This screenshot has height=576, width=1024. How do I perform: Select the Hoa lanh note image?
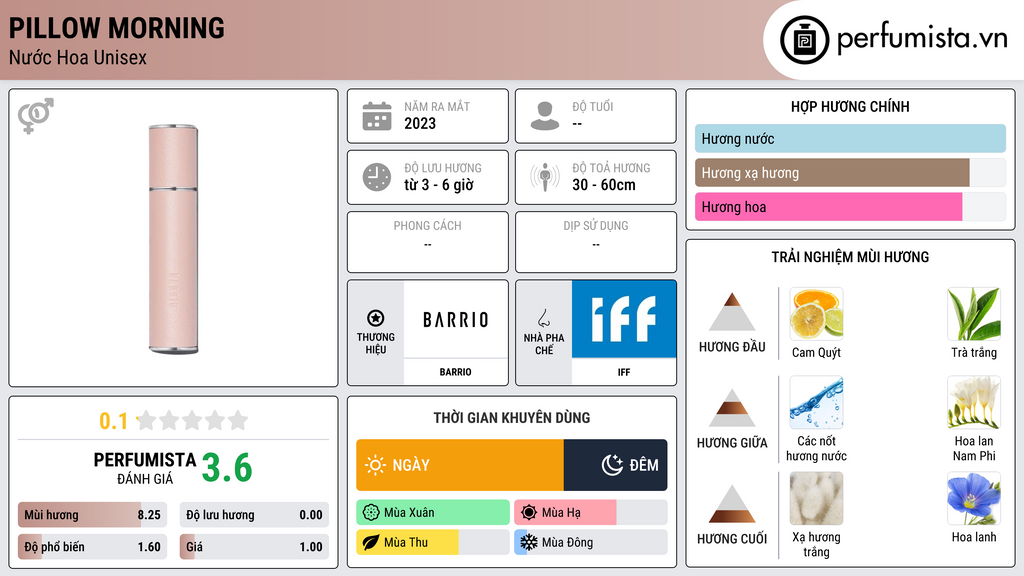pyautogui.click(x=974, y=499)
